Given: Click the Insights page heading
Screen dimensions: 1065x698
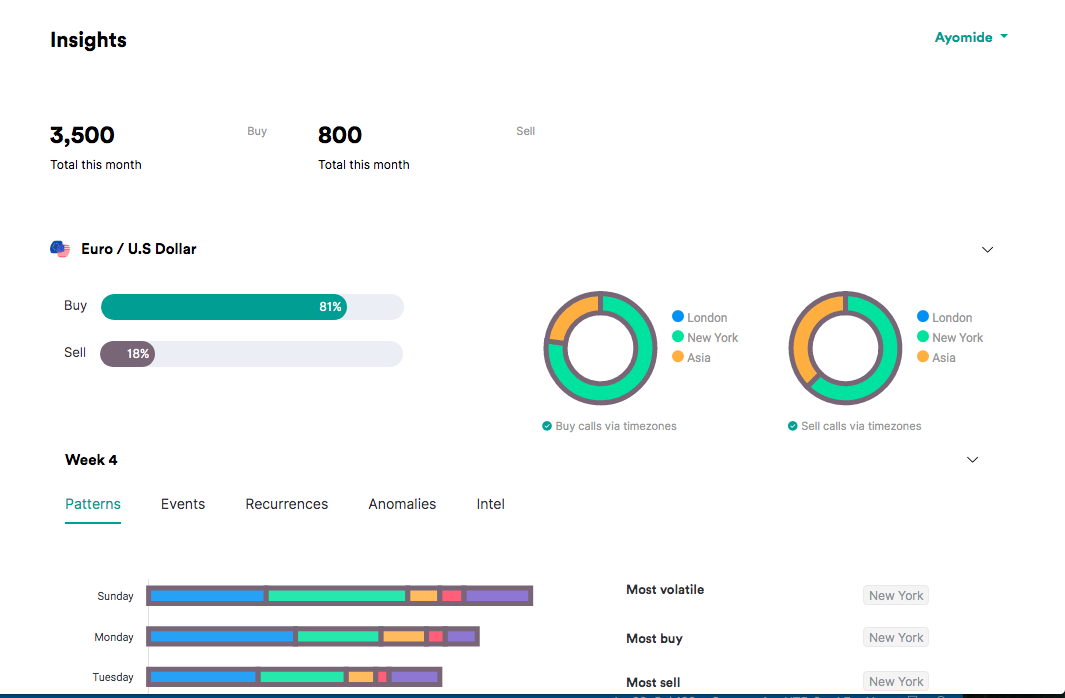Looking at the screenshot, I should [x=88, y=40].
